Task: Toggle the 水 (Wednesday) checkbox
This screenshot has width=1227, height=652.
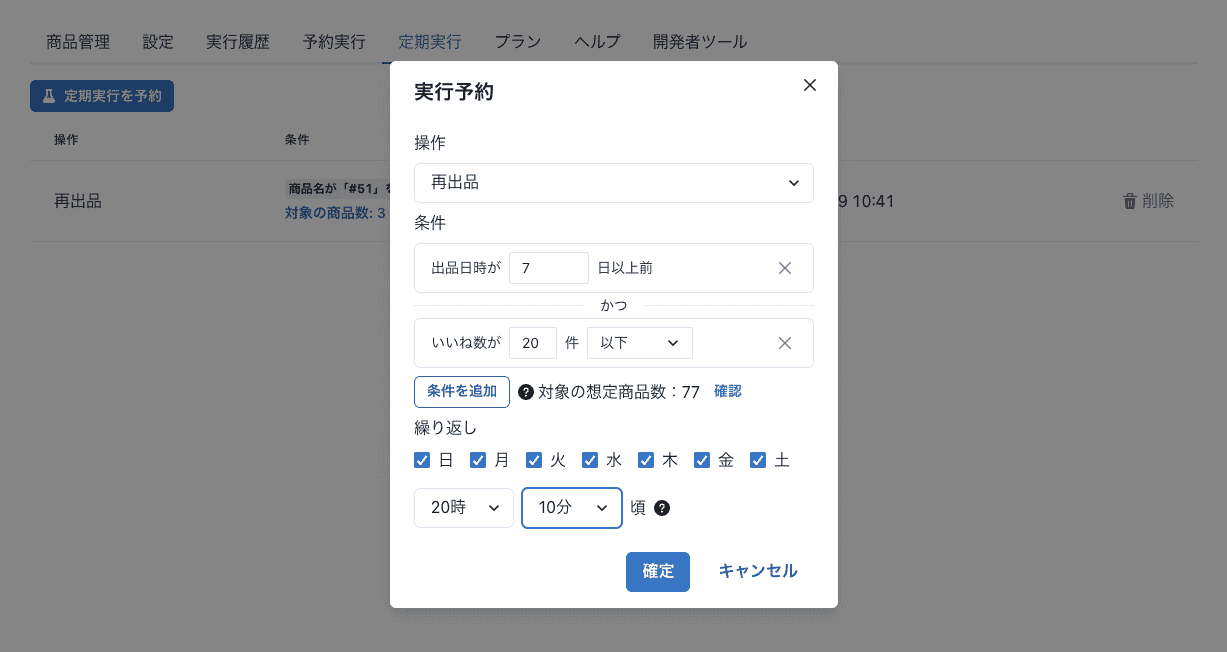Action: (x=590, y=460)
